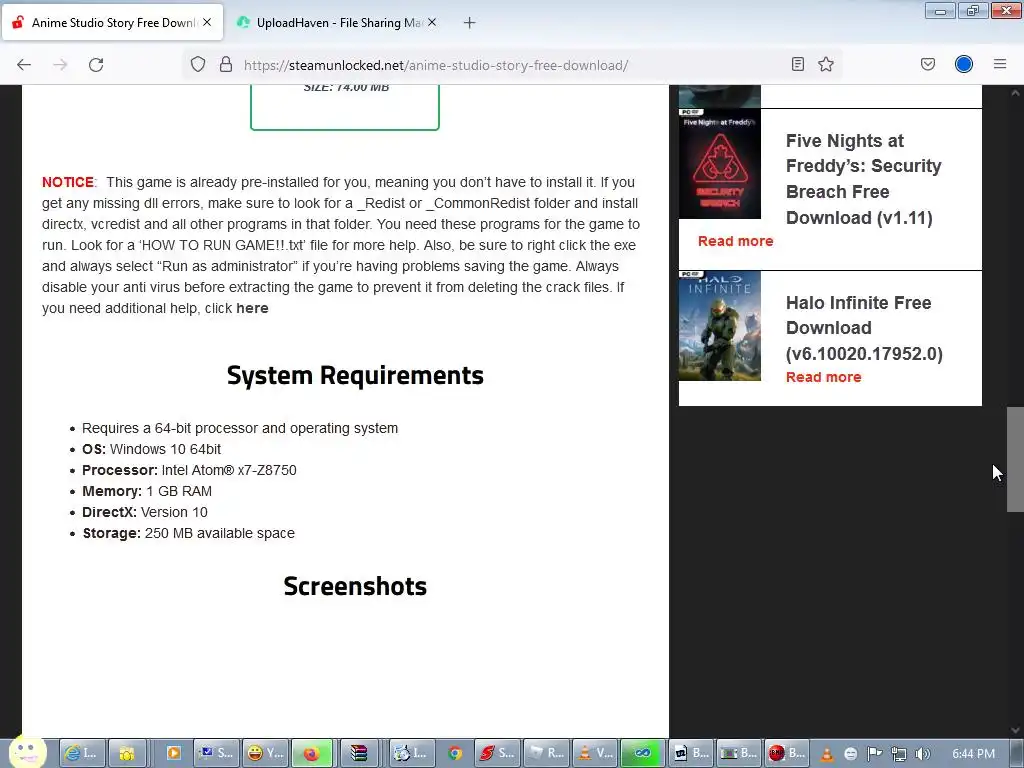
Task: Open the Firefox account profile
Action: point(964,64)
